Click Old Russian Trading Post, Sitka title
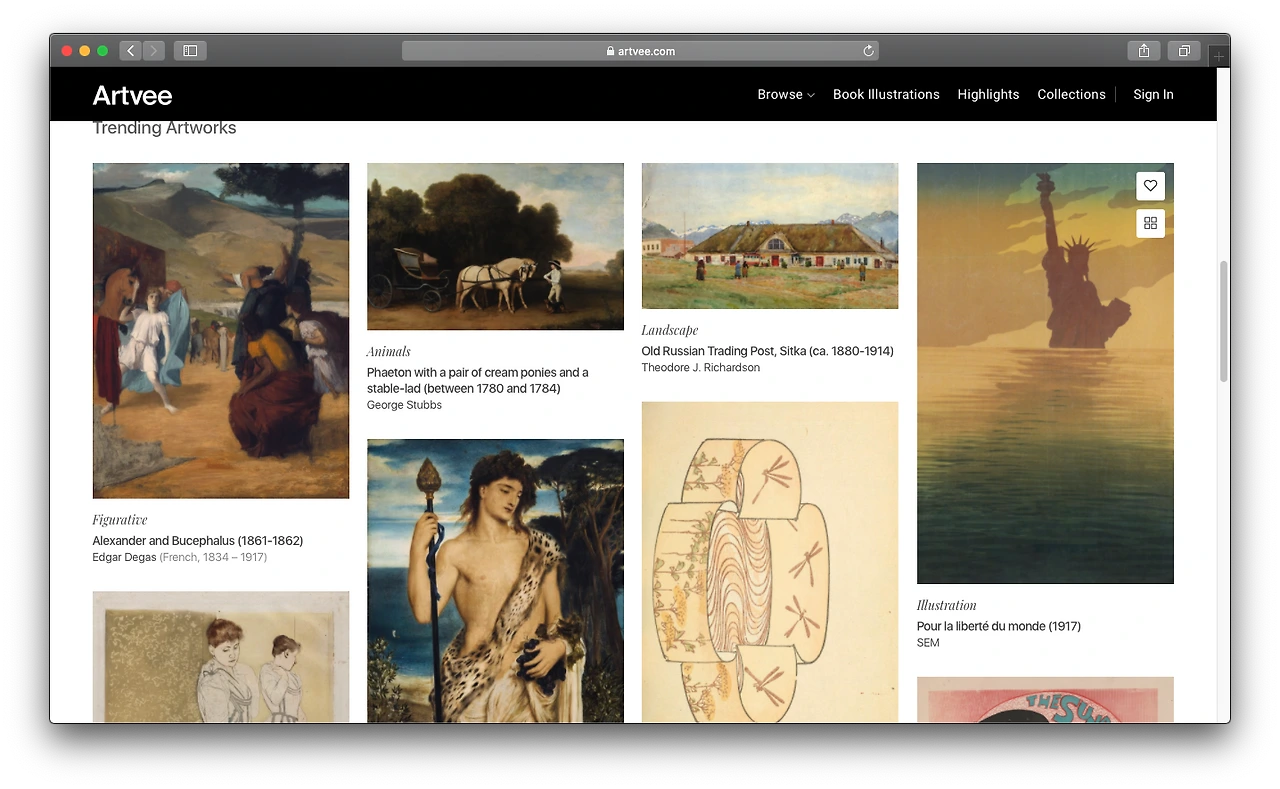1280x789 pixels. [768, 351]
